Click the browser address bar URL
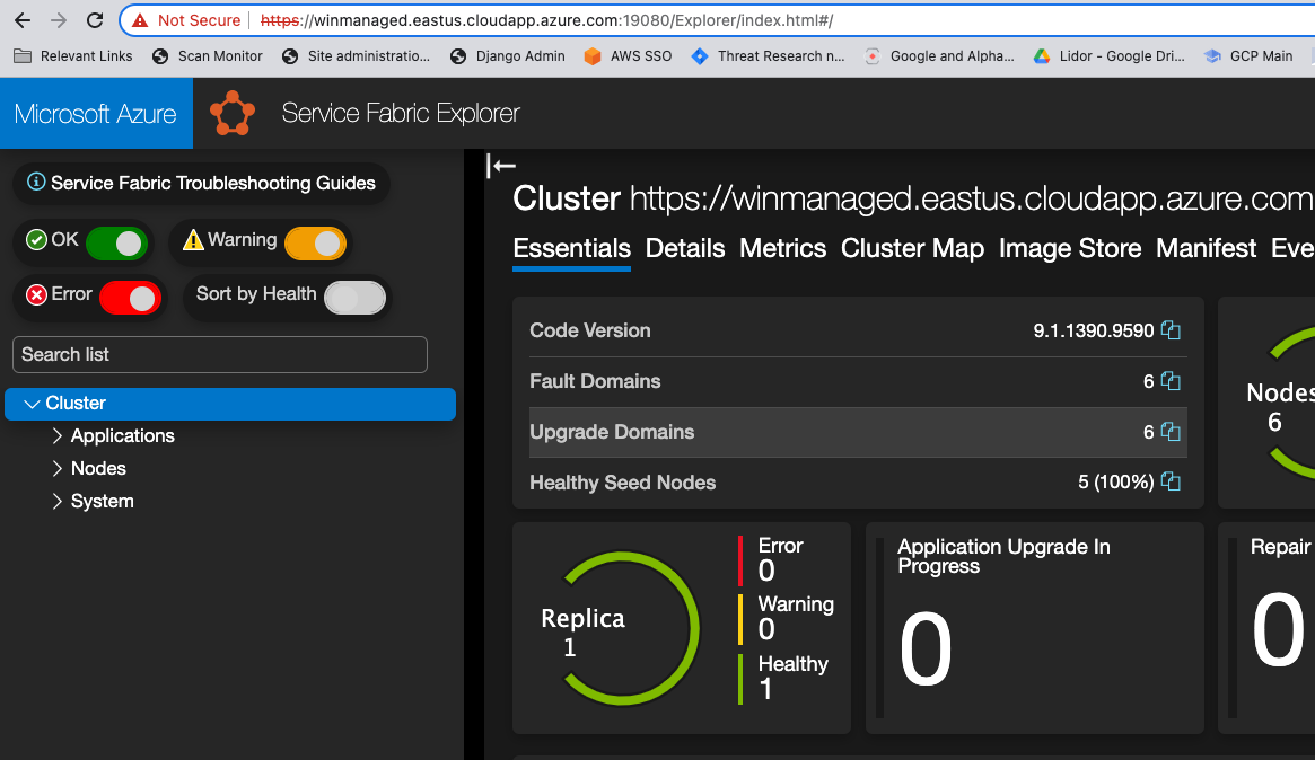1315x760 pixels. (547, 20)
